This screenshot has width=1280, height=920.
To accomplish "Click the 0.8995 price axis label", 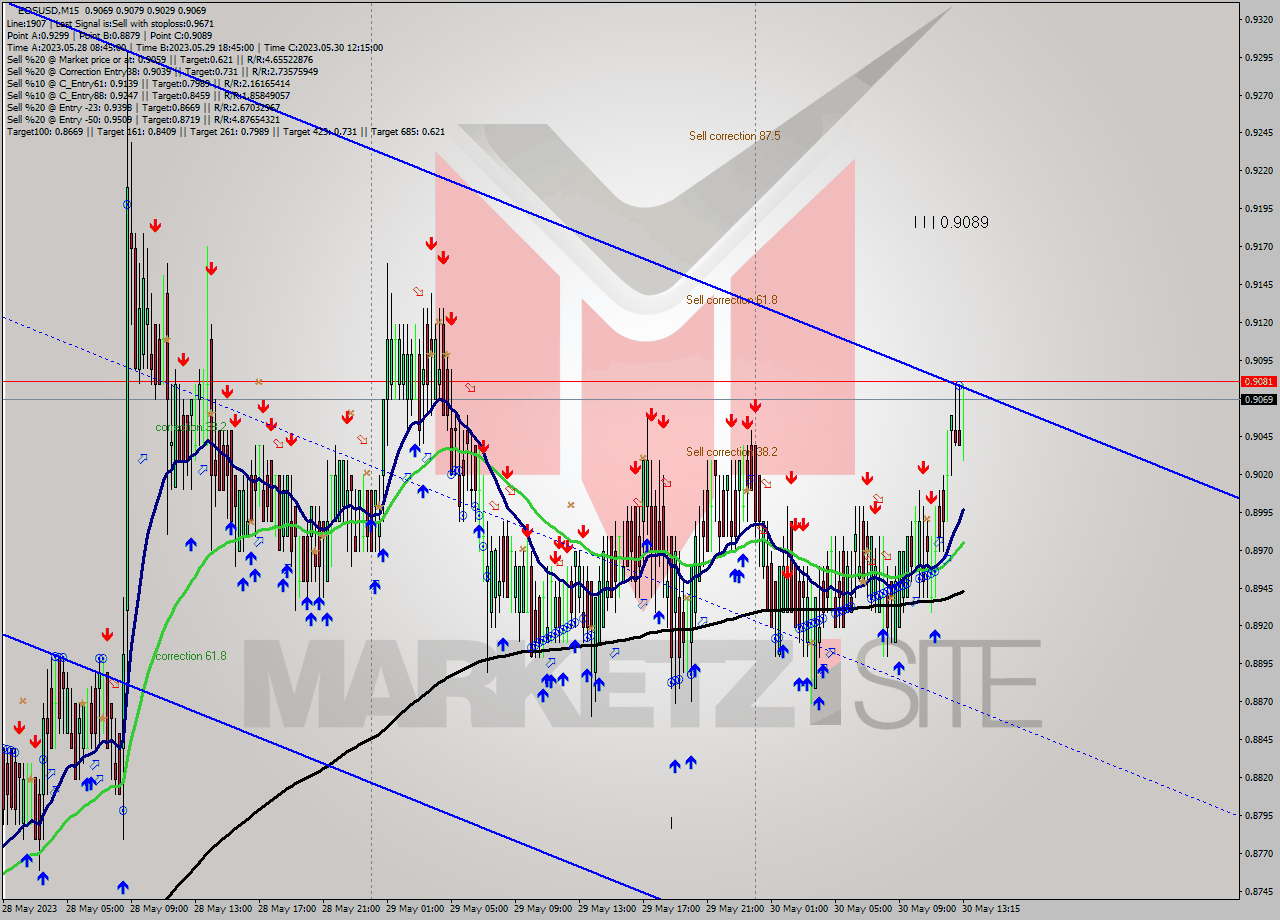I will [x=1258, y=512].
